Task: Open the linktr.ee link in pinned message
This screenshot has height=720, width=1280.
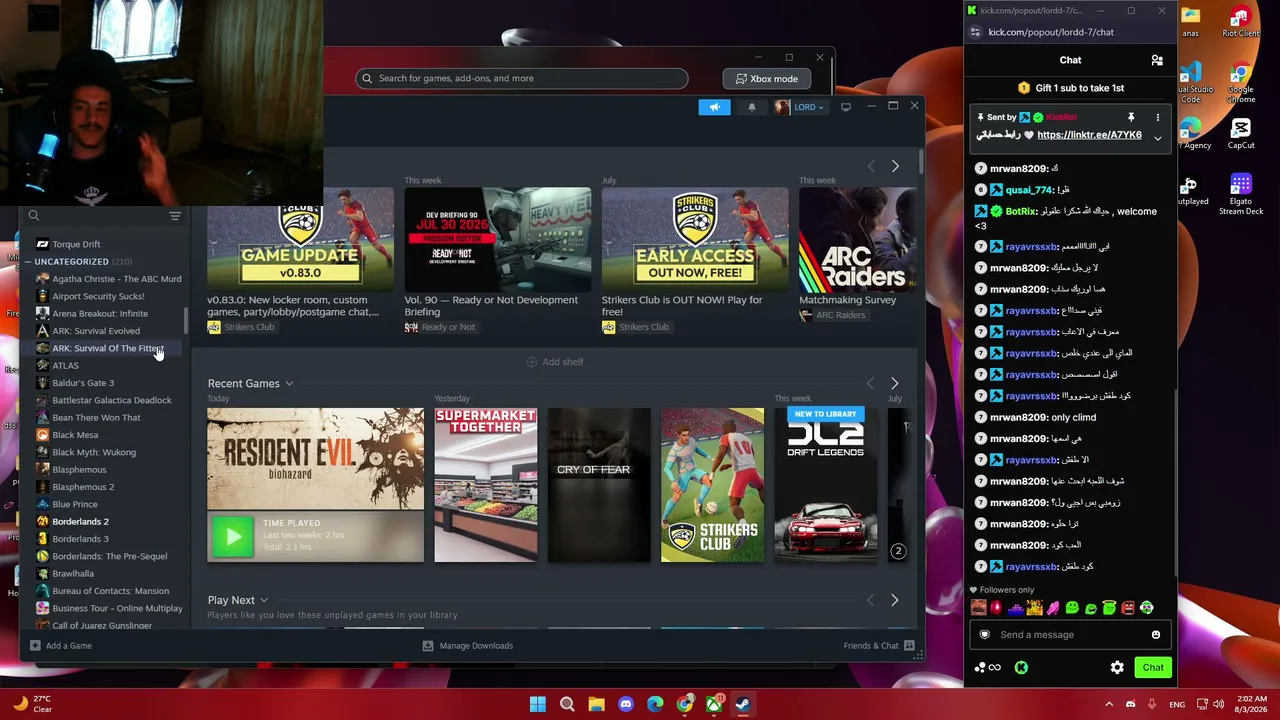Action: (x=1089, y=135)
